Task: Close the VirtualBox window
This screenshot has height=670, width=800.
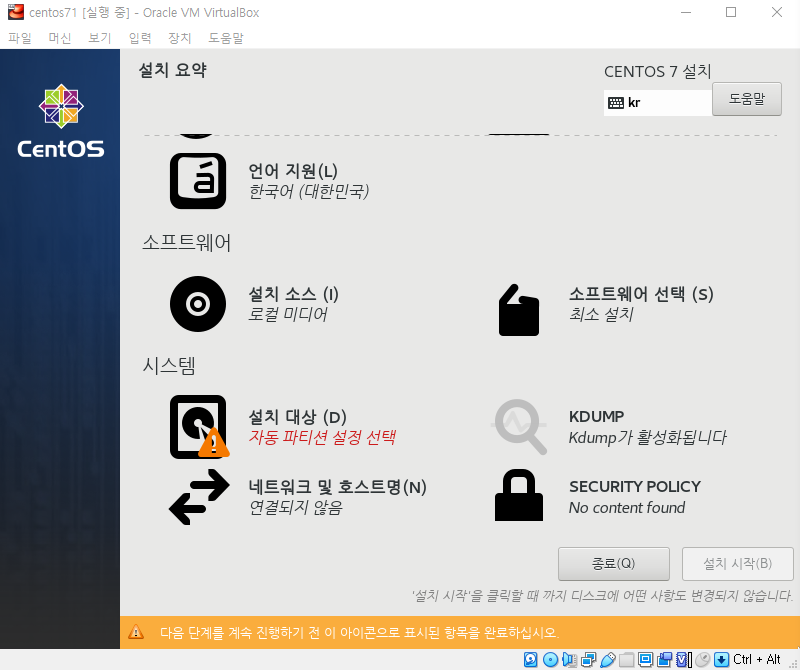Action: point(777,12)
